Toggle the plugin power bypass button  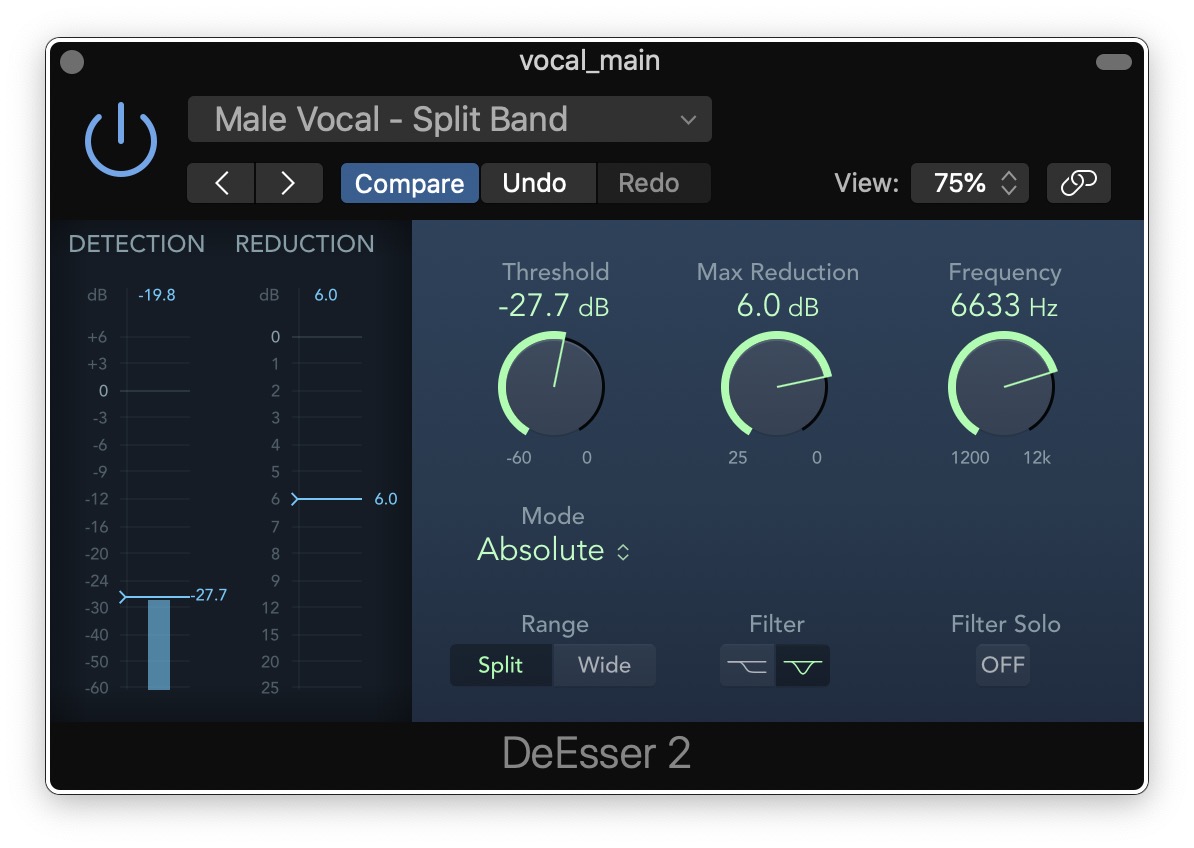click(x=120, y=142)
